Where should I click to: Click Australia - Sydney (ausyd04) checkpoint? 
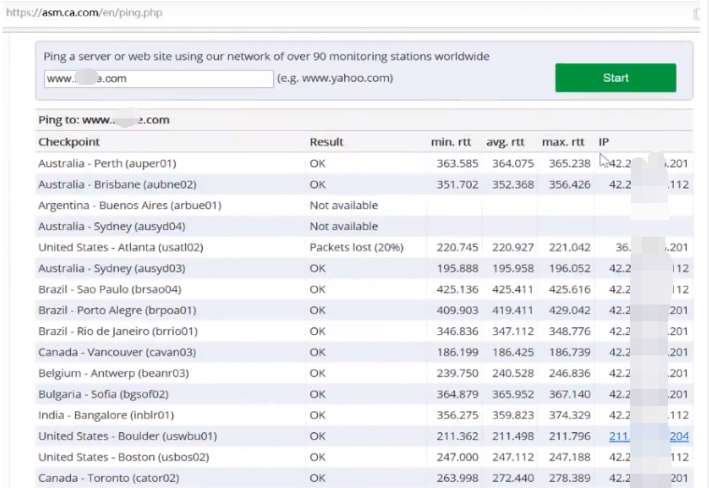click(x=112, y=226)
